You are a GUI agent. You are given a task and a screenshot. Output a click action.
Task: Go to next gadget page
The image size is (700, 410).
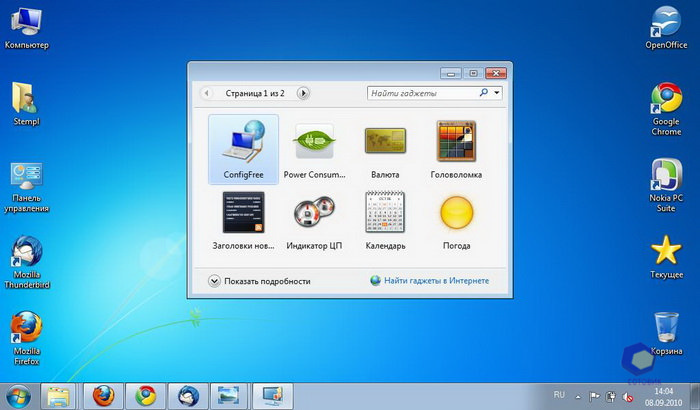(304, 93)
